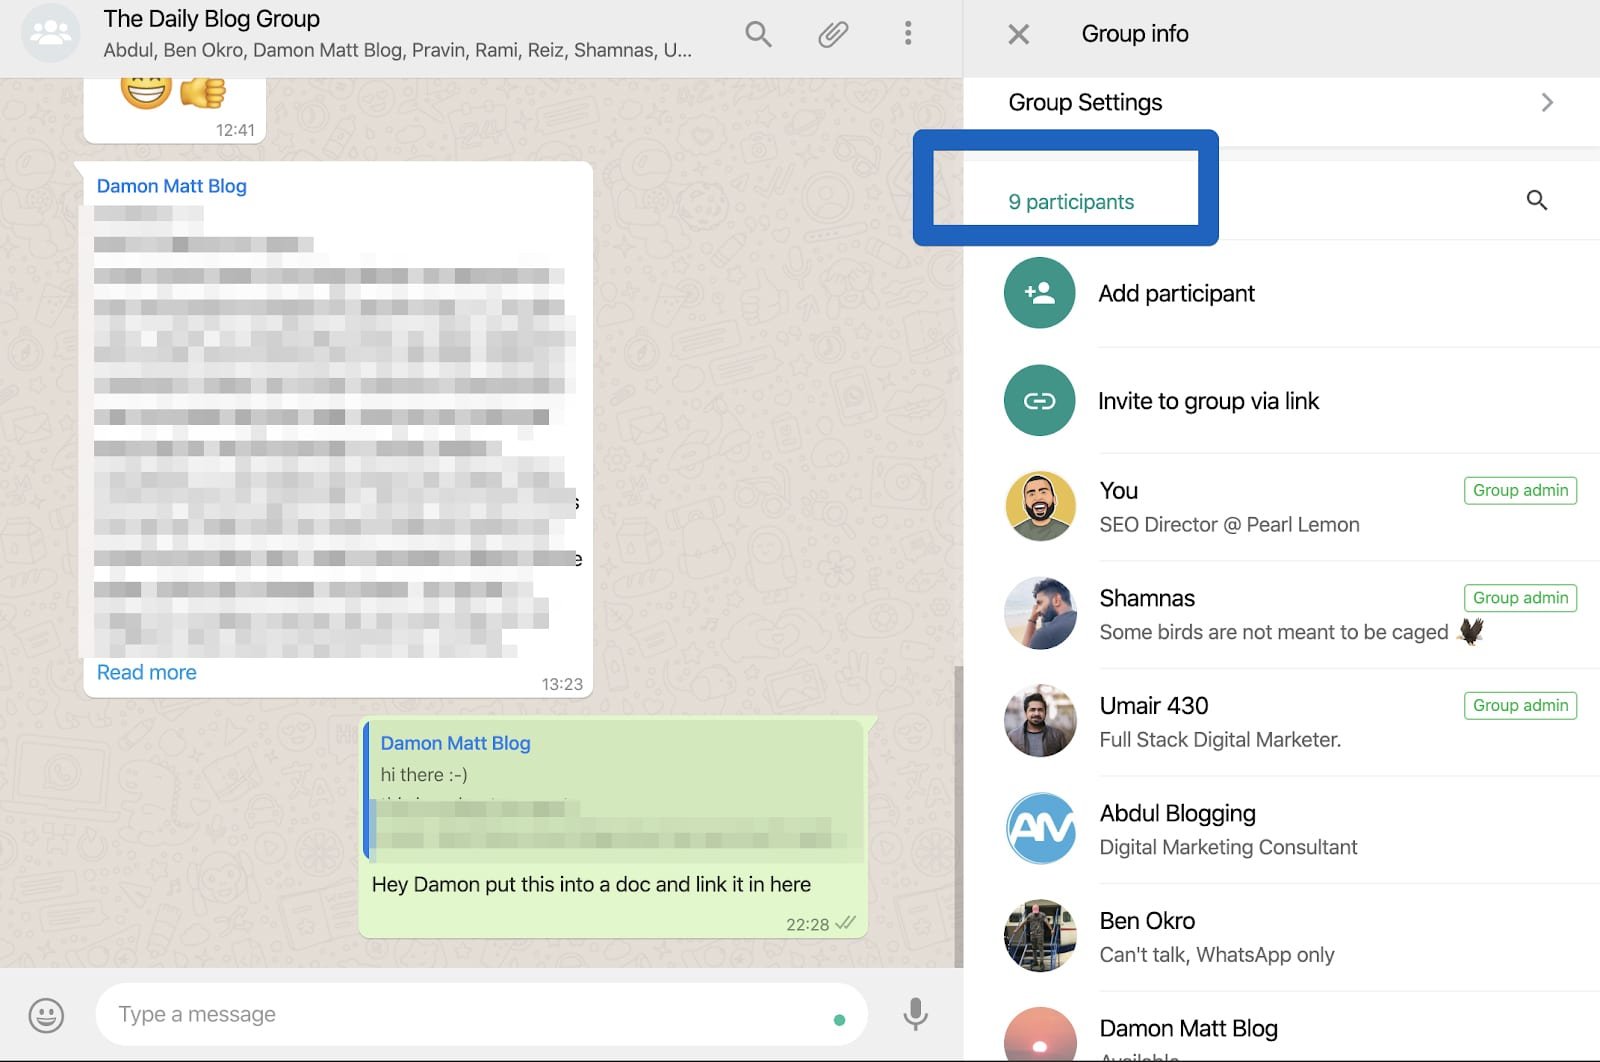
Task: Select participant name Umair 430
Action: (x=1154, y=706)
